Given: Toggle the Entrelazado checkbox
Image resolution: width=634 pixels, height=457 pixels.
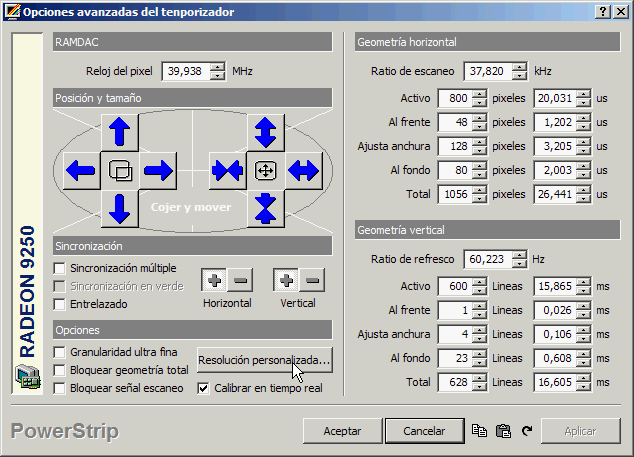Looking at the screenshot, I should 59,304.
